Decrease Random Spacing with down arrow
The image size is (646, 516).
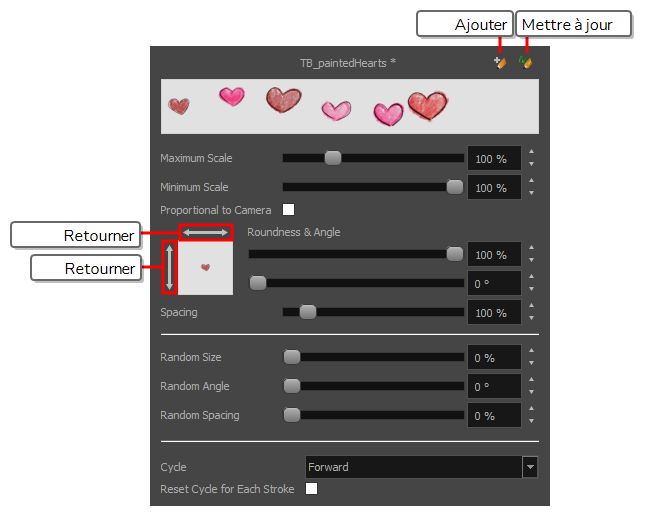[531, 421]
